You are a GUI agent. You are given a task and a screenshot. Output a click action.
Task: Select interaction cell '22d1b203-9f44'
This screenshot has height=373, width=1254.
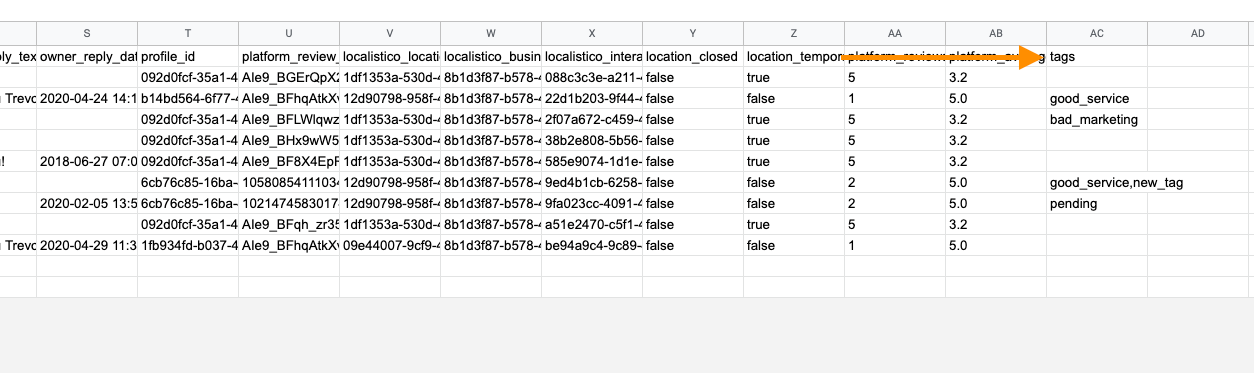[592, 99]
